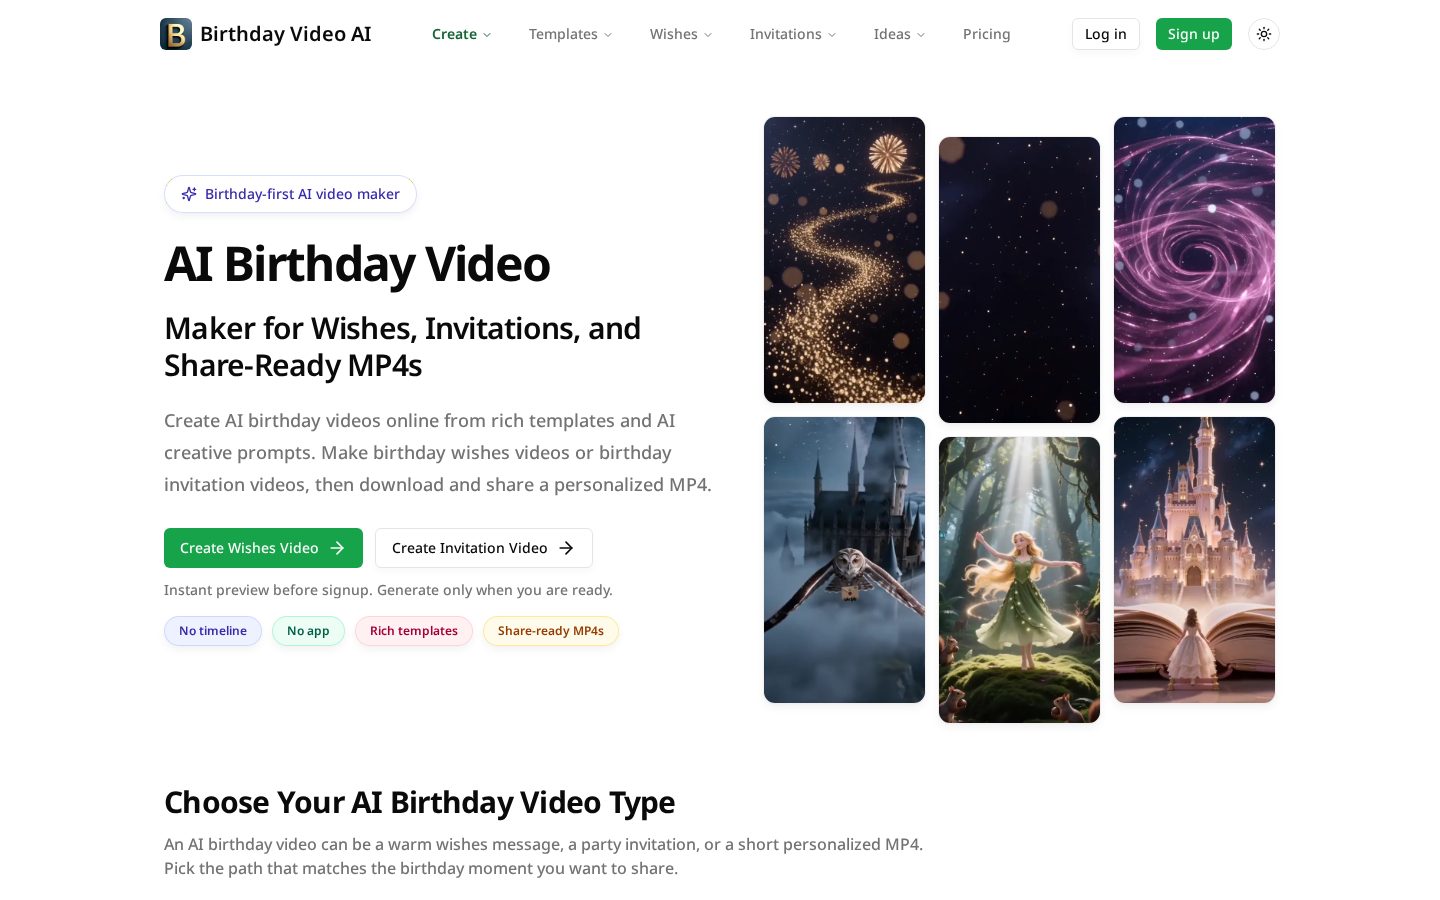Click the arrow icon on Create Invitation Video

pyautogui.click(x=567, y=548)
